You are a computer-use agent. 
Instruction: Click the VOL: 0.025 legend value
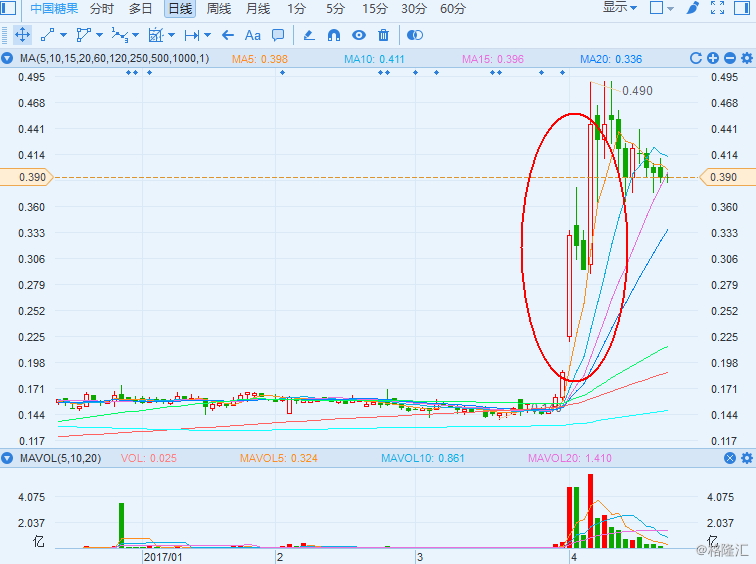(x=148, y=458)
